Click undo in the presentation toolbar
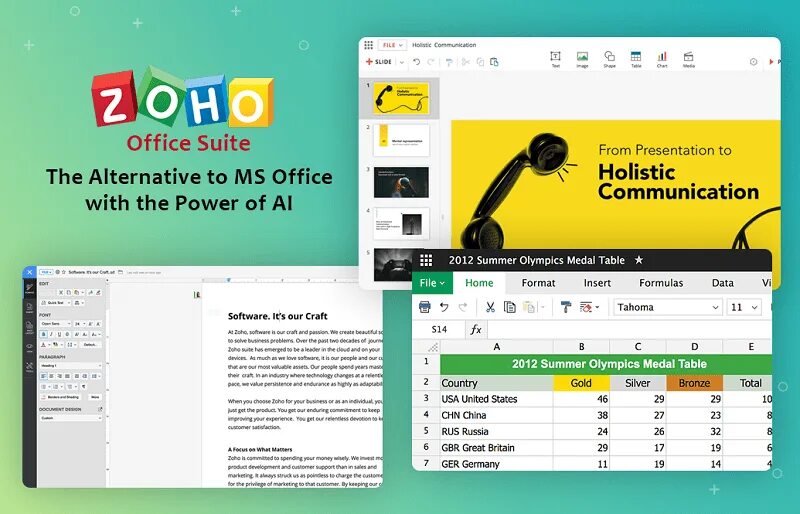This screenshot has height=514, width=800. [416, 62]
